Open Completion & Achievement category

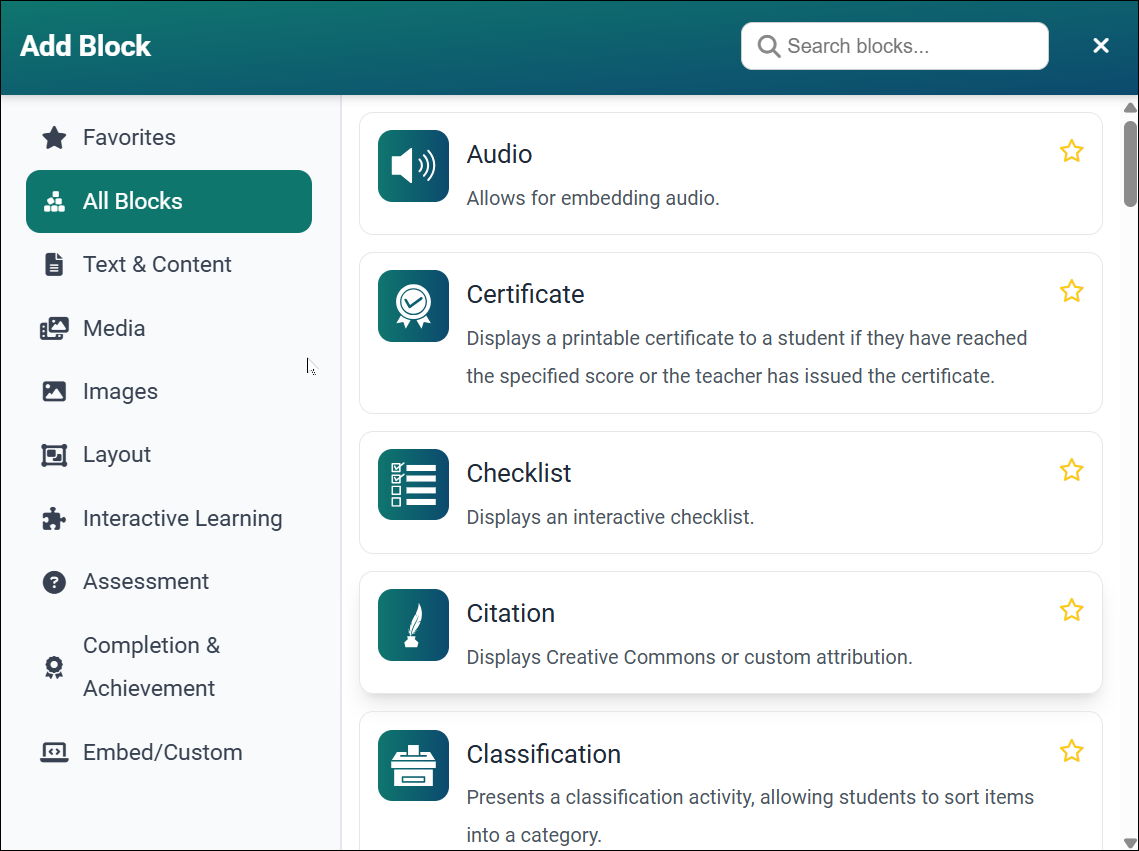click(x=169, y=667)
